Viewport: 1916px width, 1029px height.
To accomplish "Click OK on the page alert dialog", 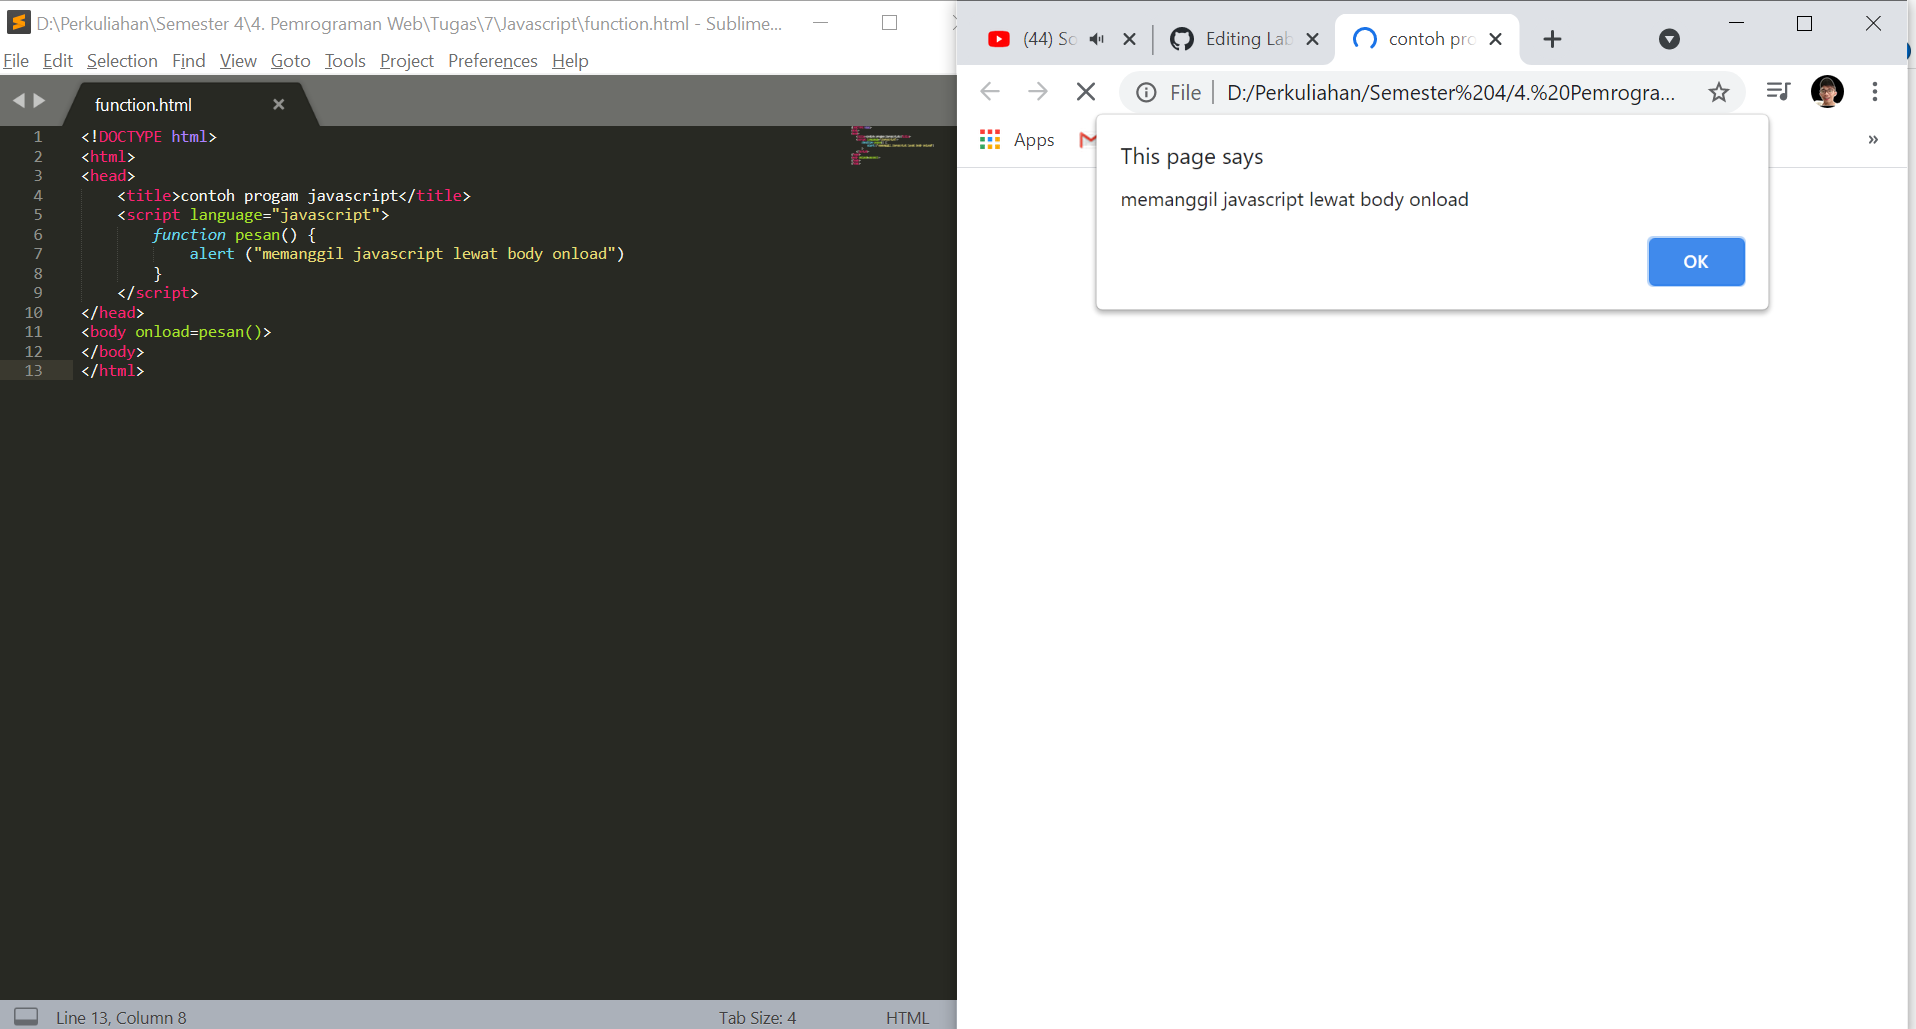I will pyautogui.click(x=1695, y=261).
